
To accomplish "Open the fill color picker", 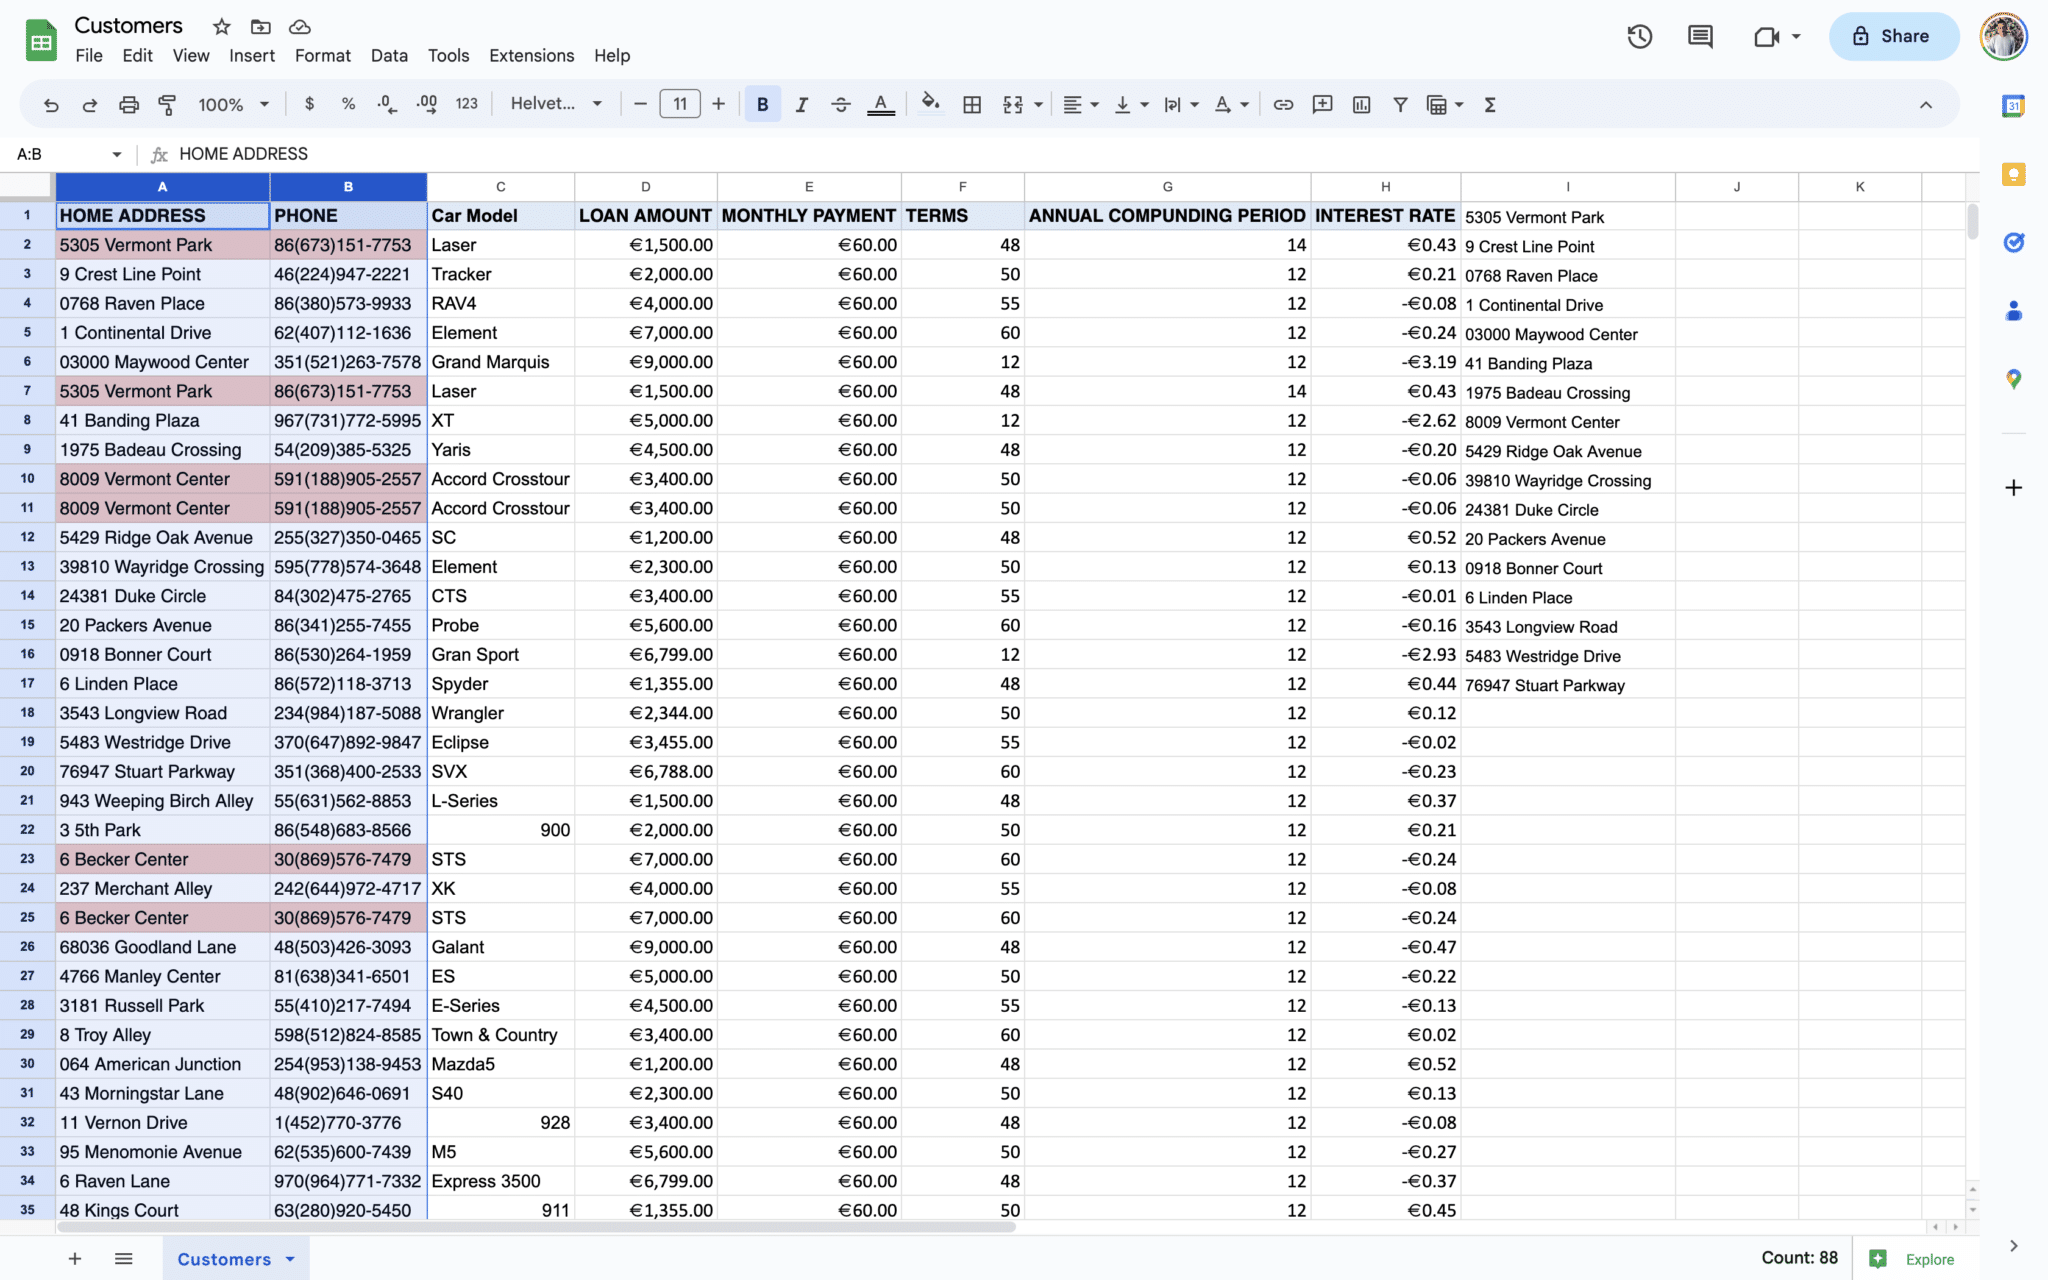I will [x=930, y=104].
